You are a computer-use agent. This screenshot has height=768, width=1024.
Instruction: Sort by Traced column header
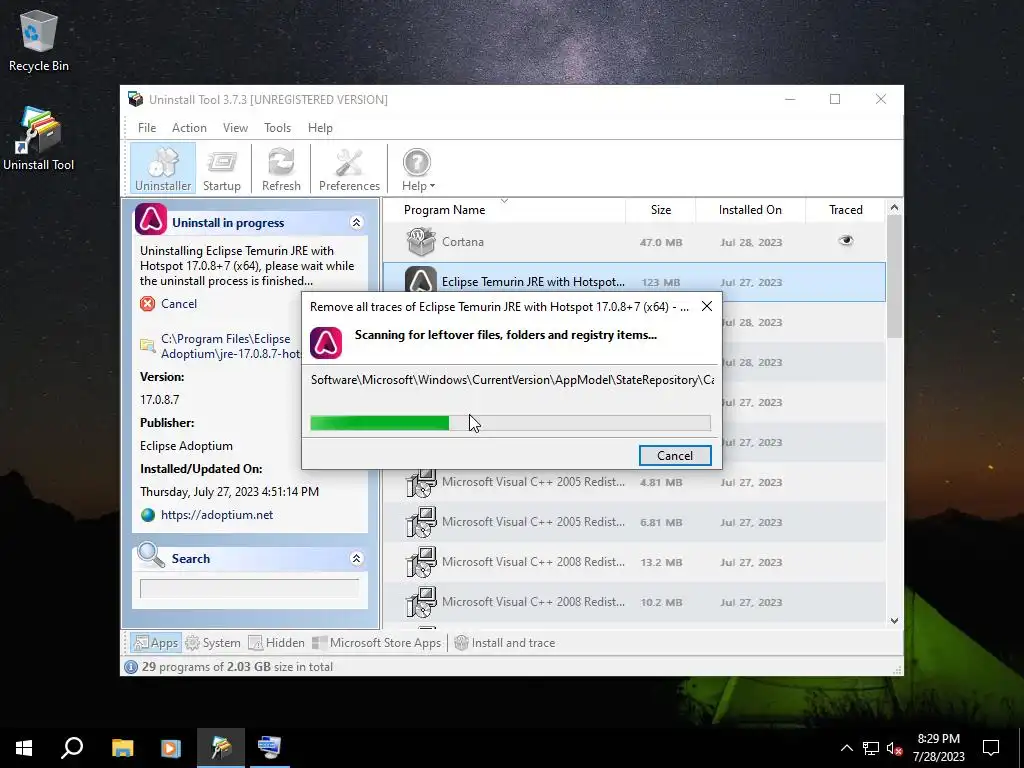[x=846, y=210]
